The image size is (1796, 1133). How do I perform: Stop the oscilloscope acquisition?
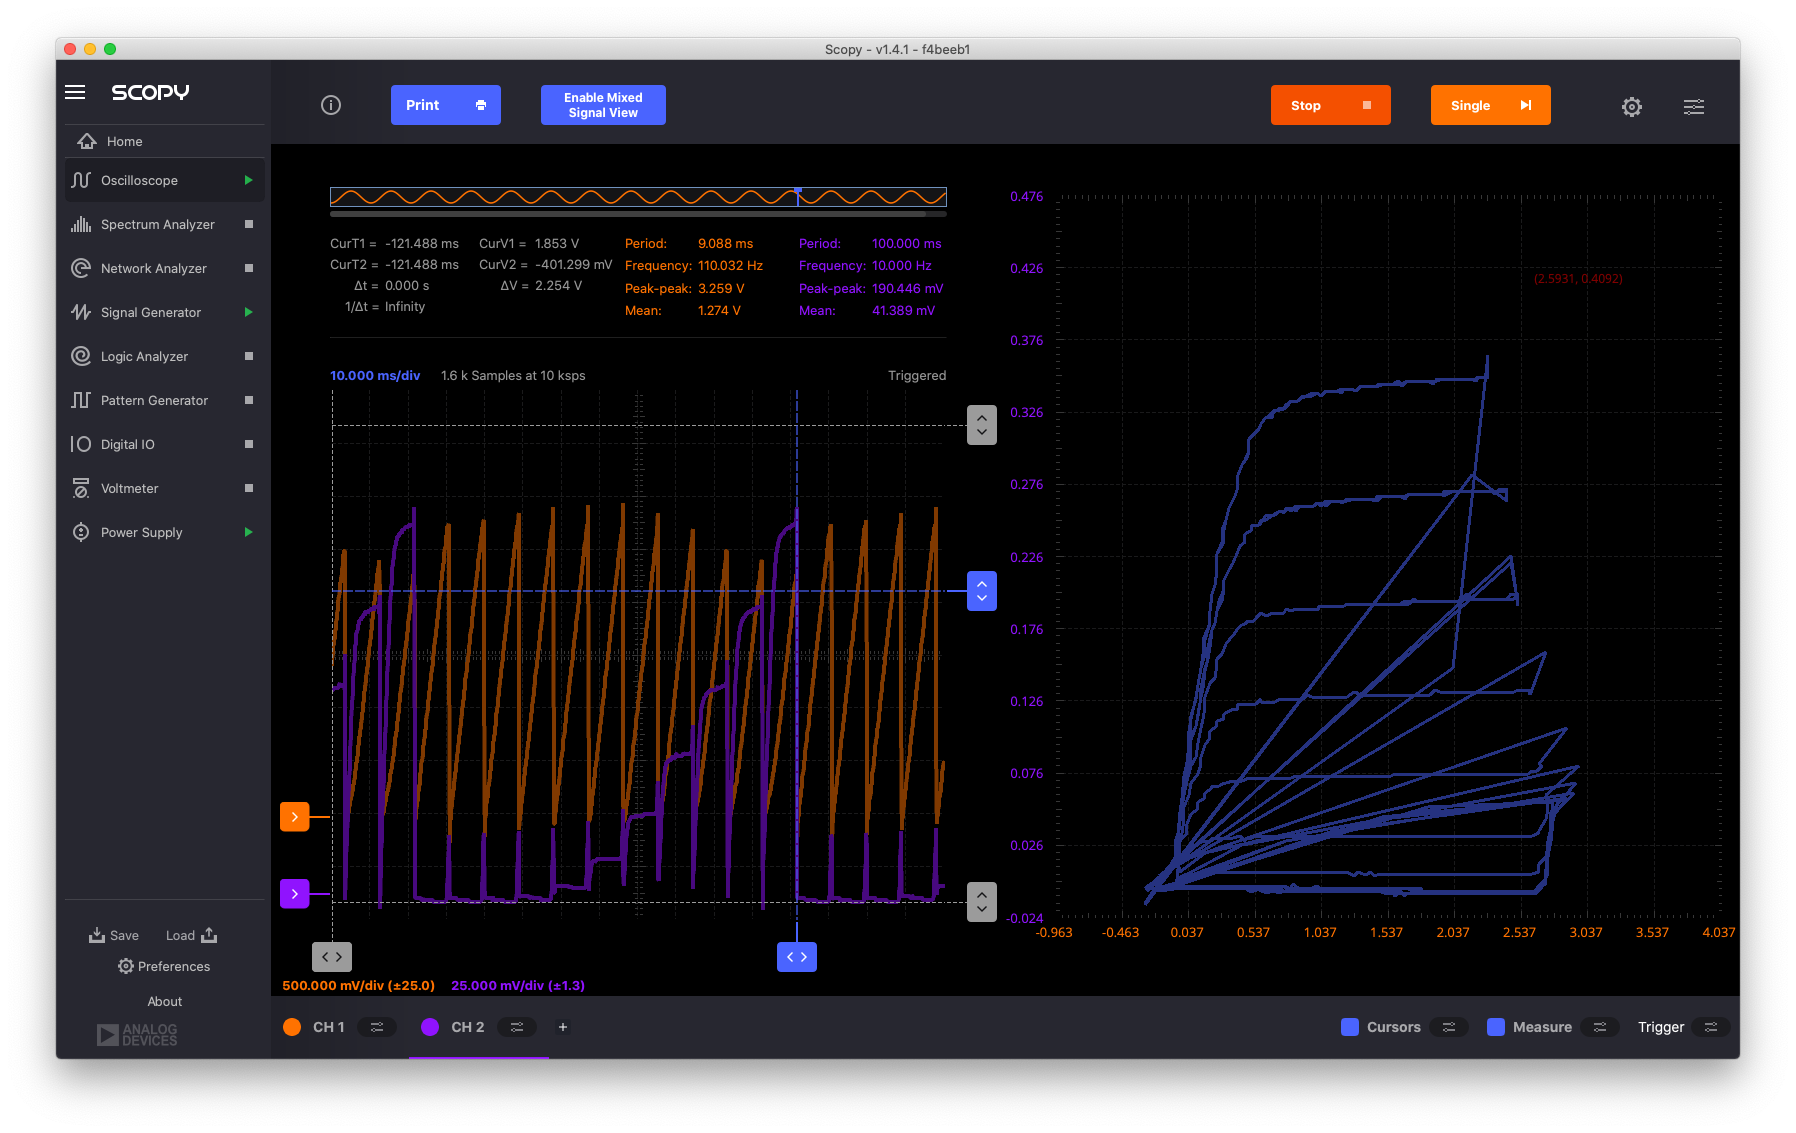click(x=1330, y=105)
